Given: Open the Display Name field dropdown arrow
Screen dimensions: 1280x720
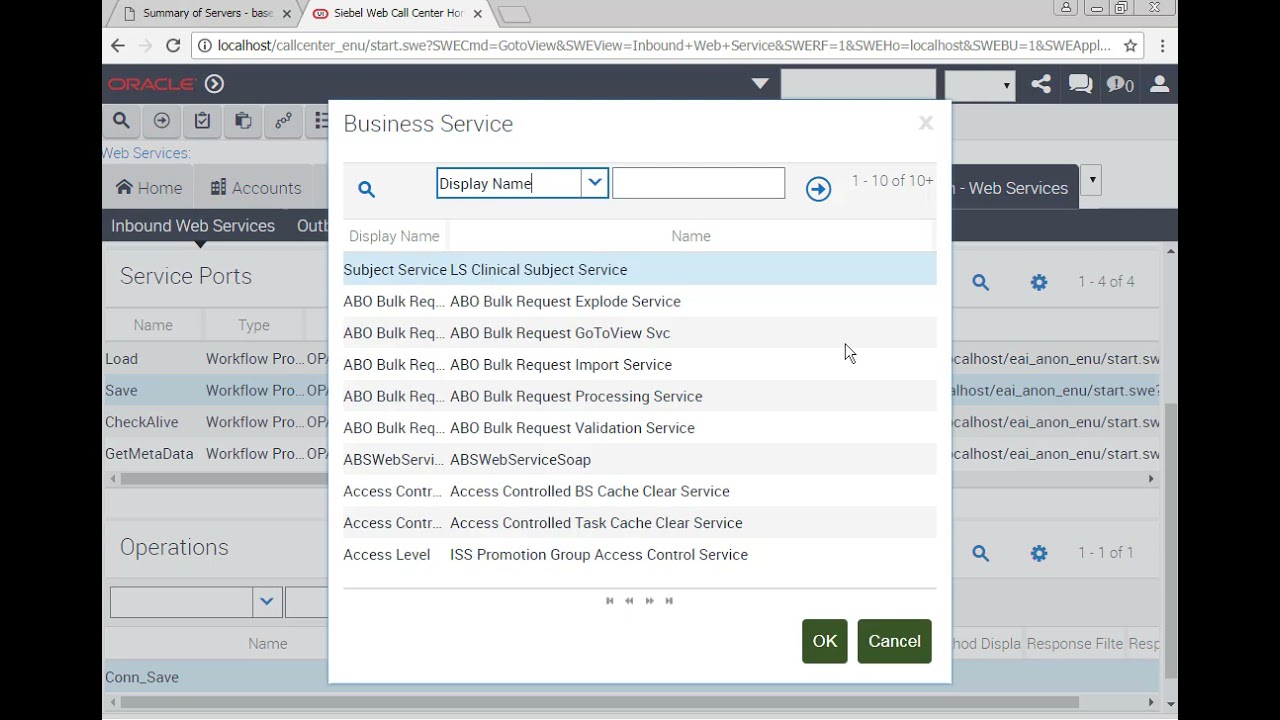Looking at the screenshot, I should click(595, 183).
